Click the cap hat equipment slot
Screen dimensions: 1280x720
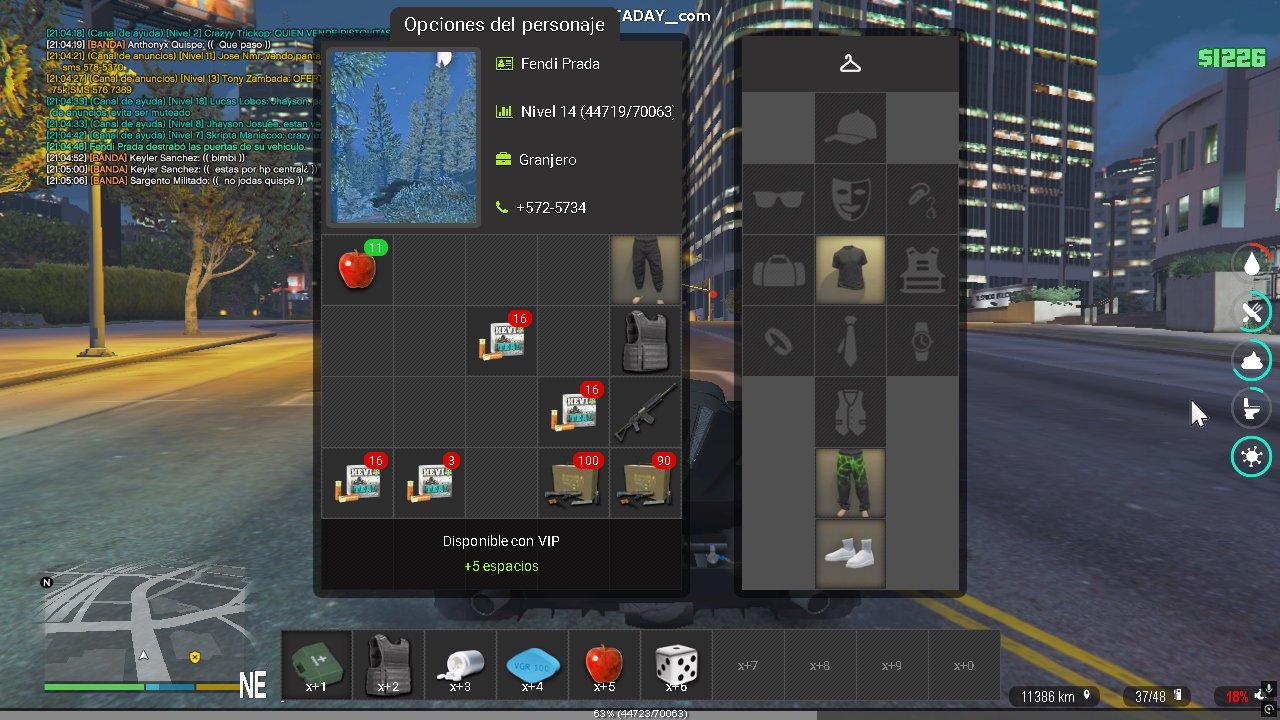coord(850,128)
